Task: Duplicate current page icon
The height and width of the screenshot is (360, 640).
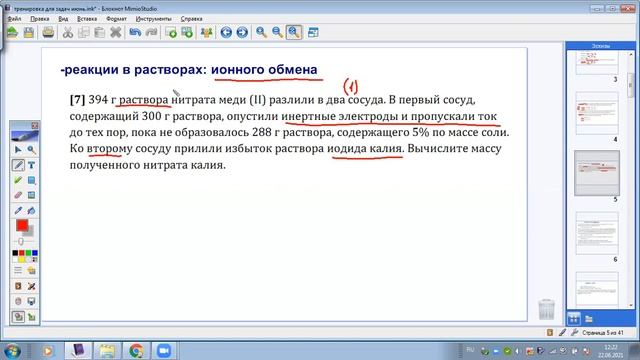Action: (x=187, y=32)
